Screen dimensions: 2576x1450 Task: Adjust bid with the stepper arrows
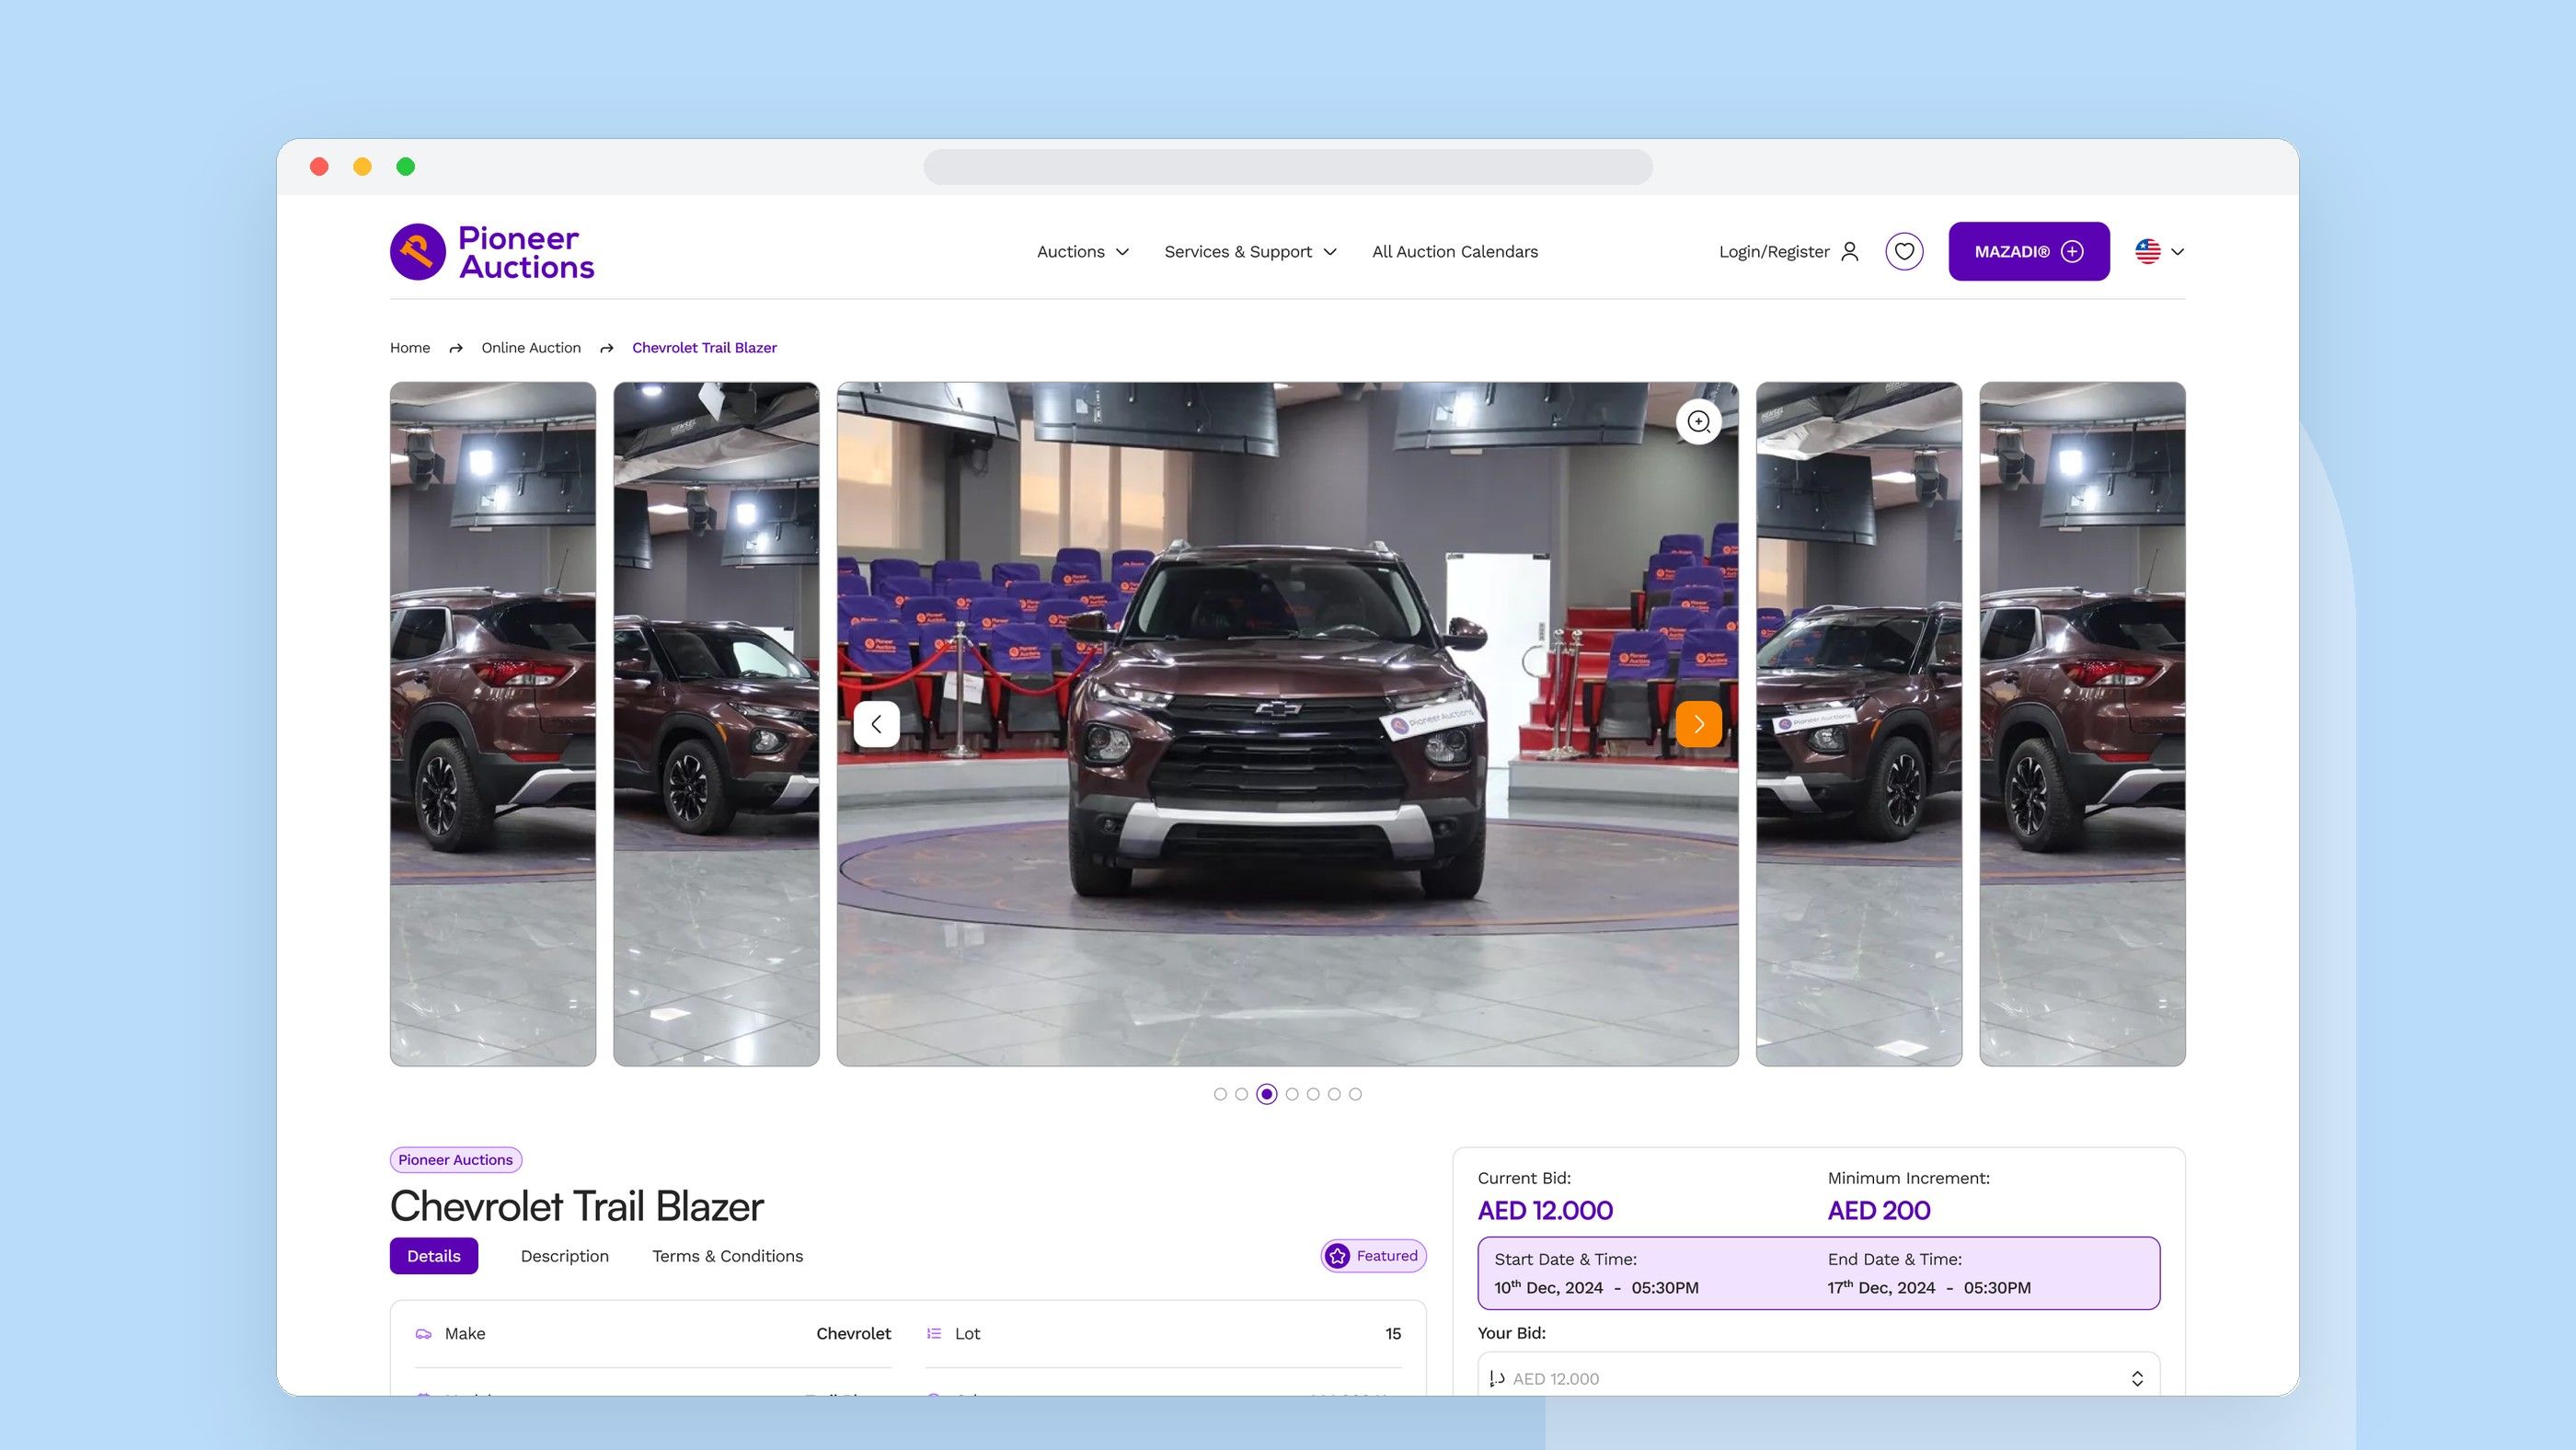(2137, 1379)
